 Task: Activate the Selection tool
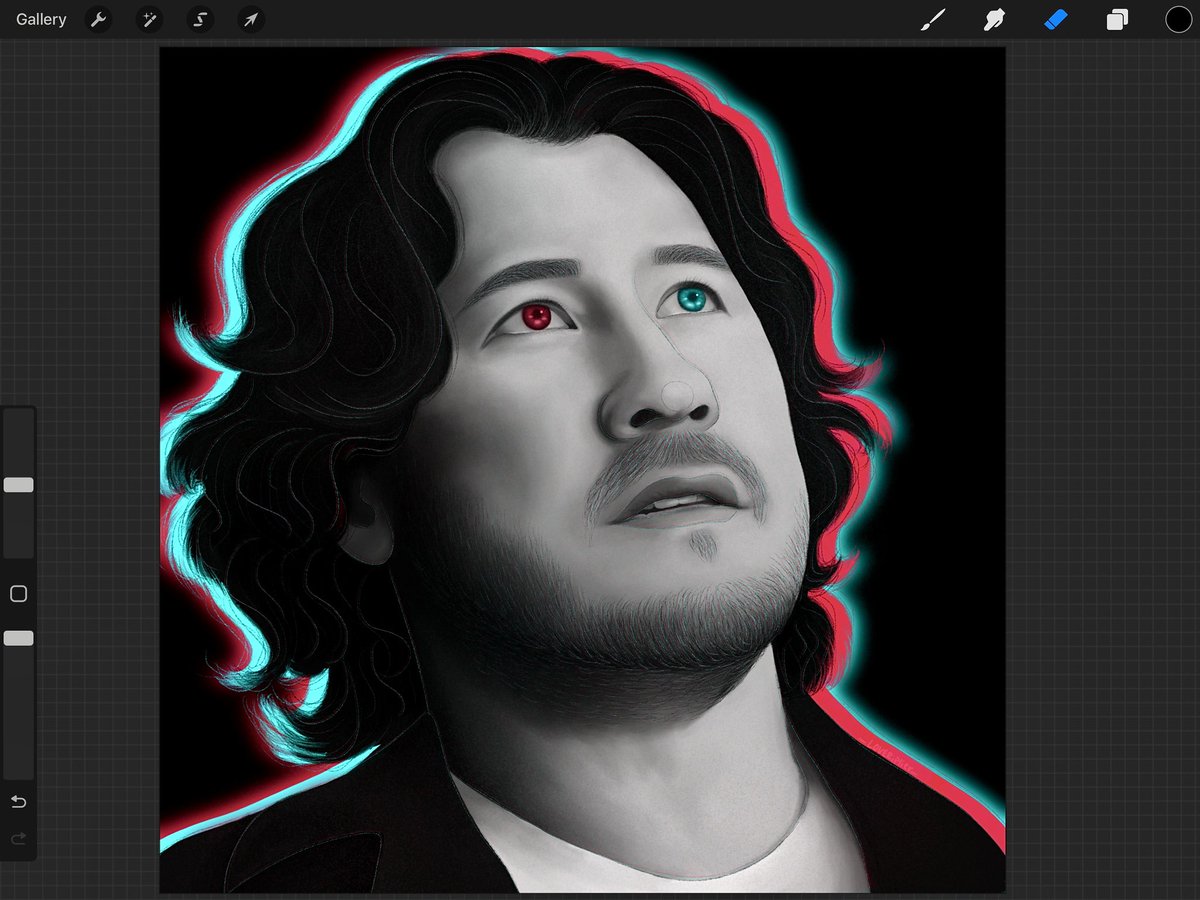[x=200, y=19]
